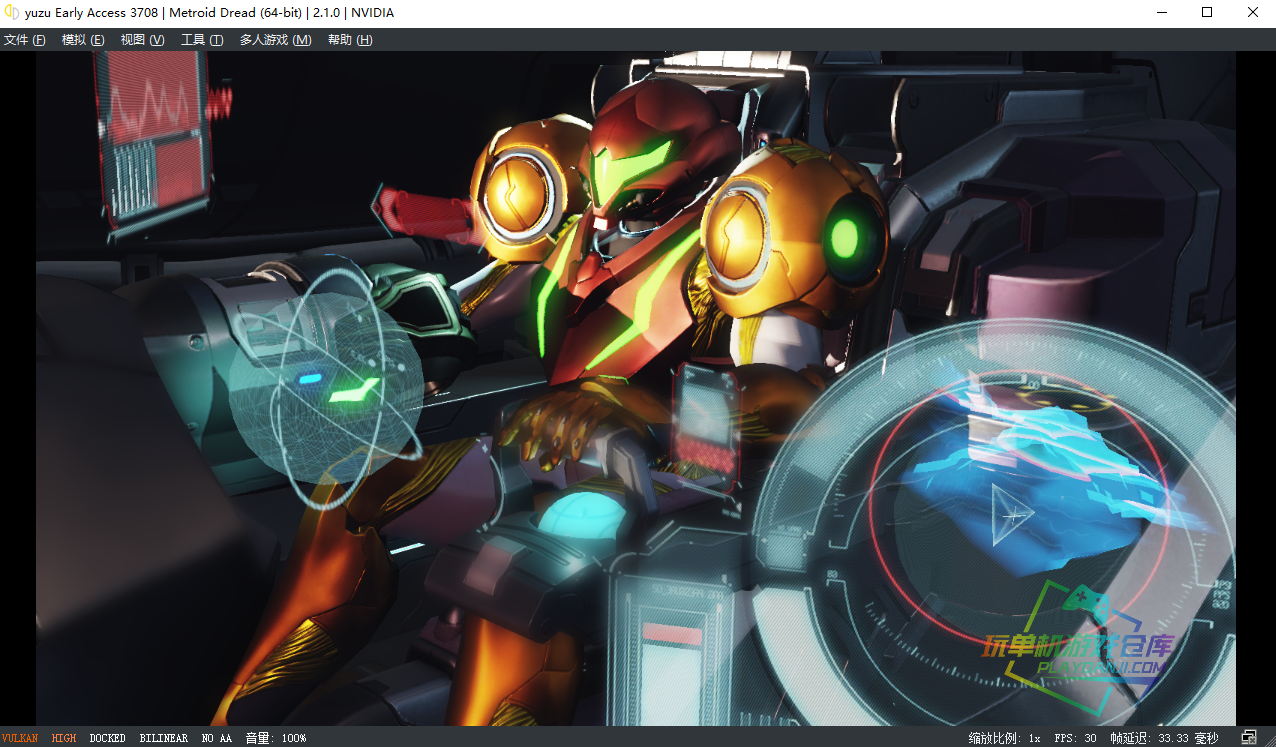Open the 文件 (F) menu
1276x747 pixels.
[x=25, y=40]
